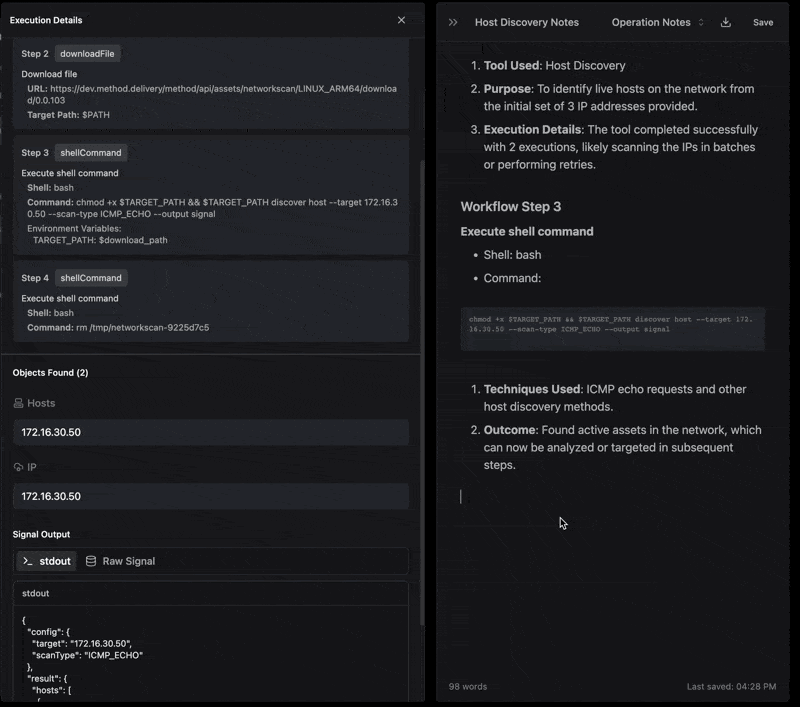Place cursor on empty line below Outcome
Screen dimensions: 800x707
(600, 497)
